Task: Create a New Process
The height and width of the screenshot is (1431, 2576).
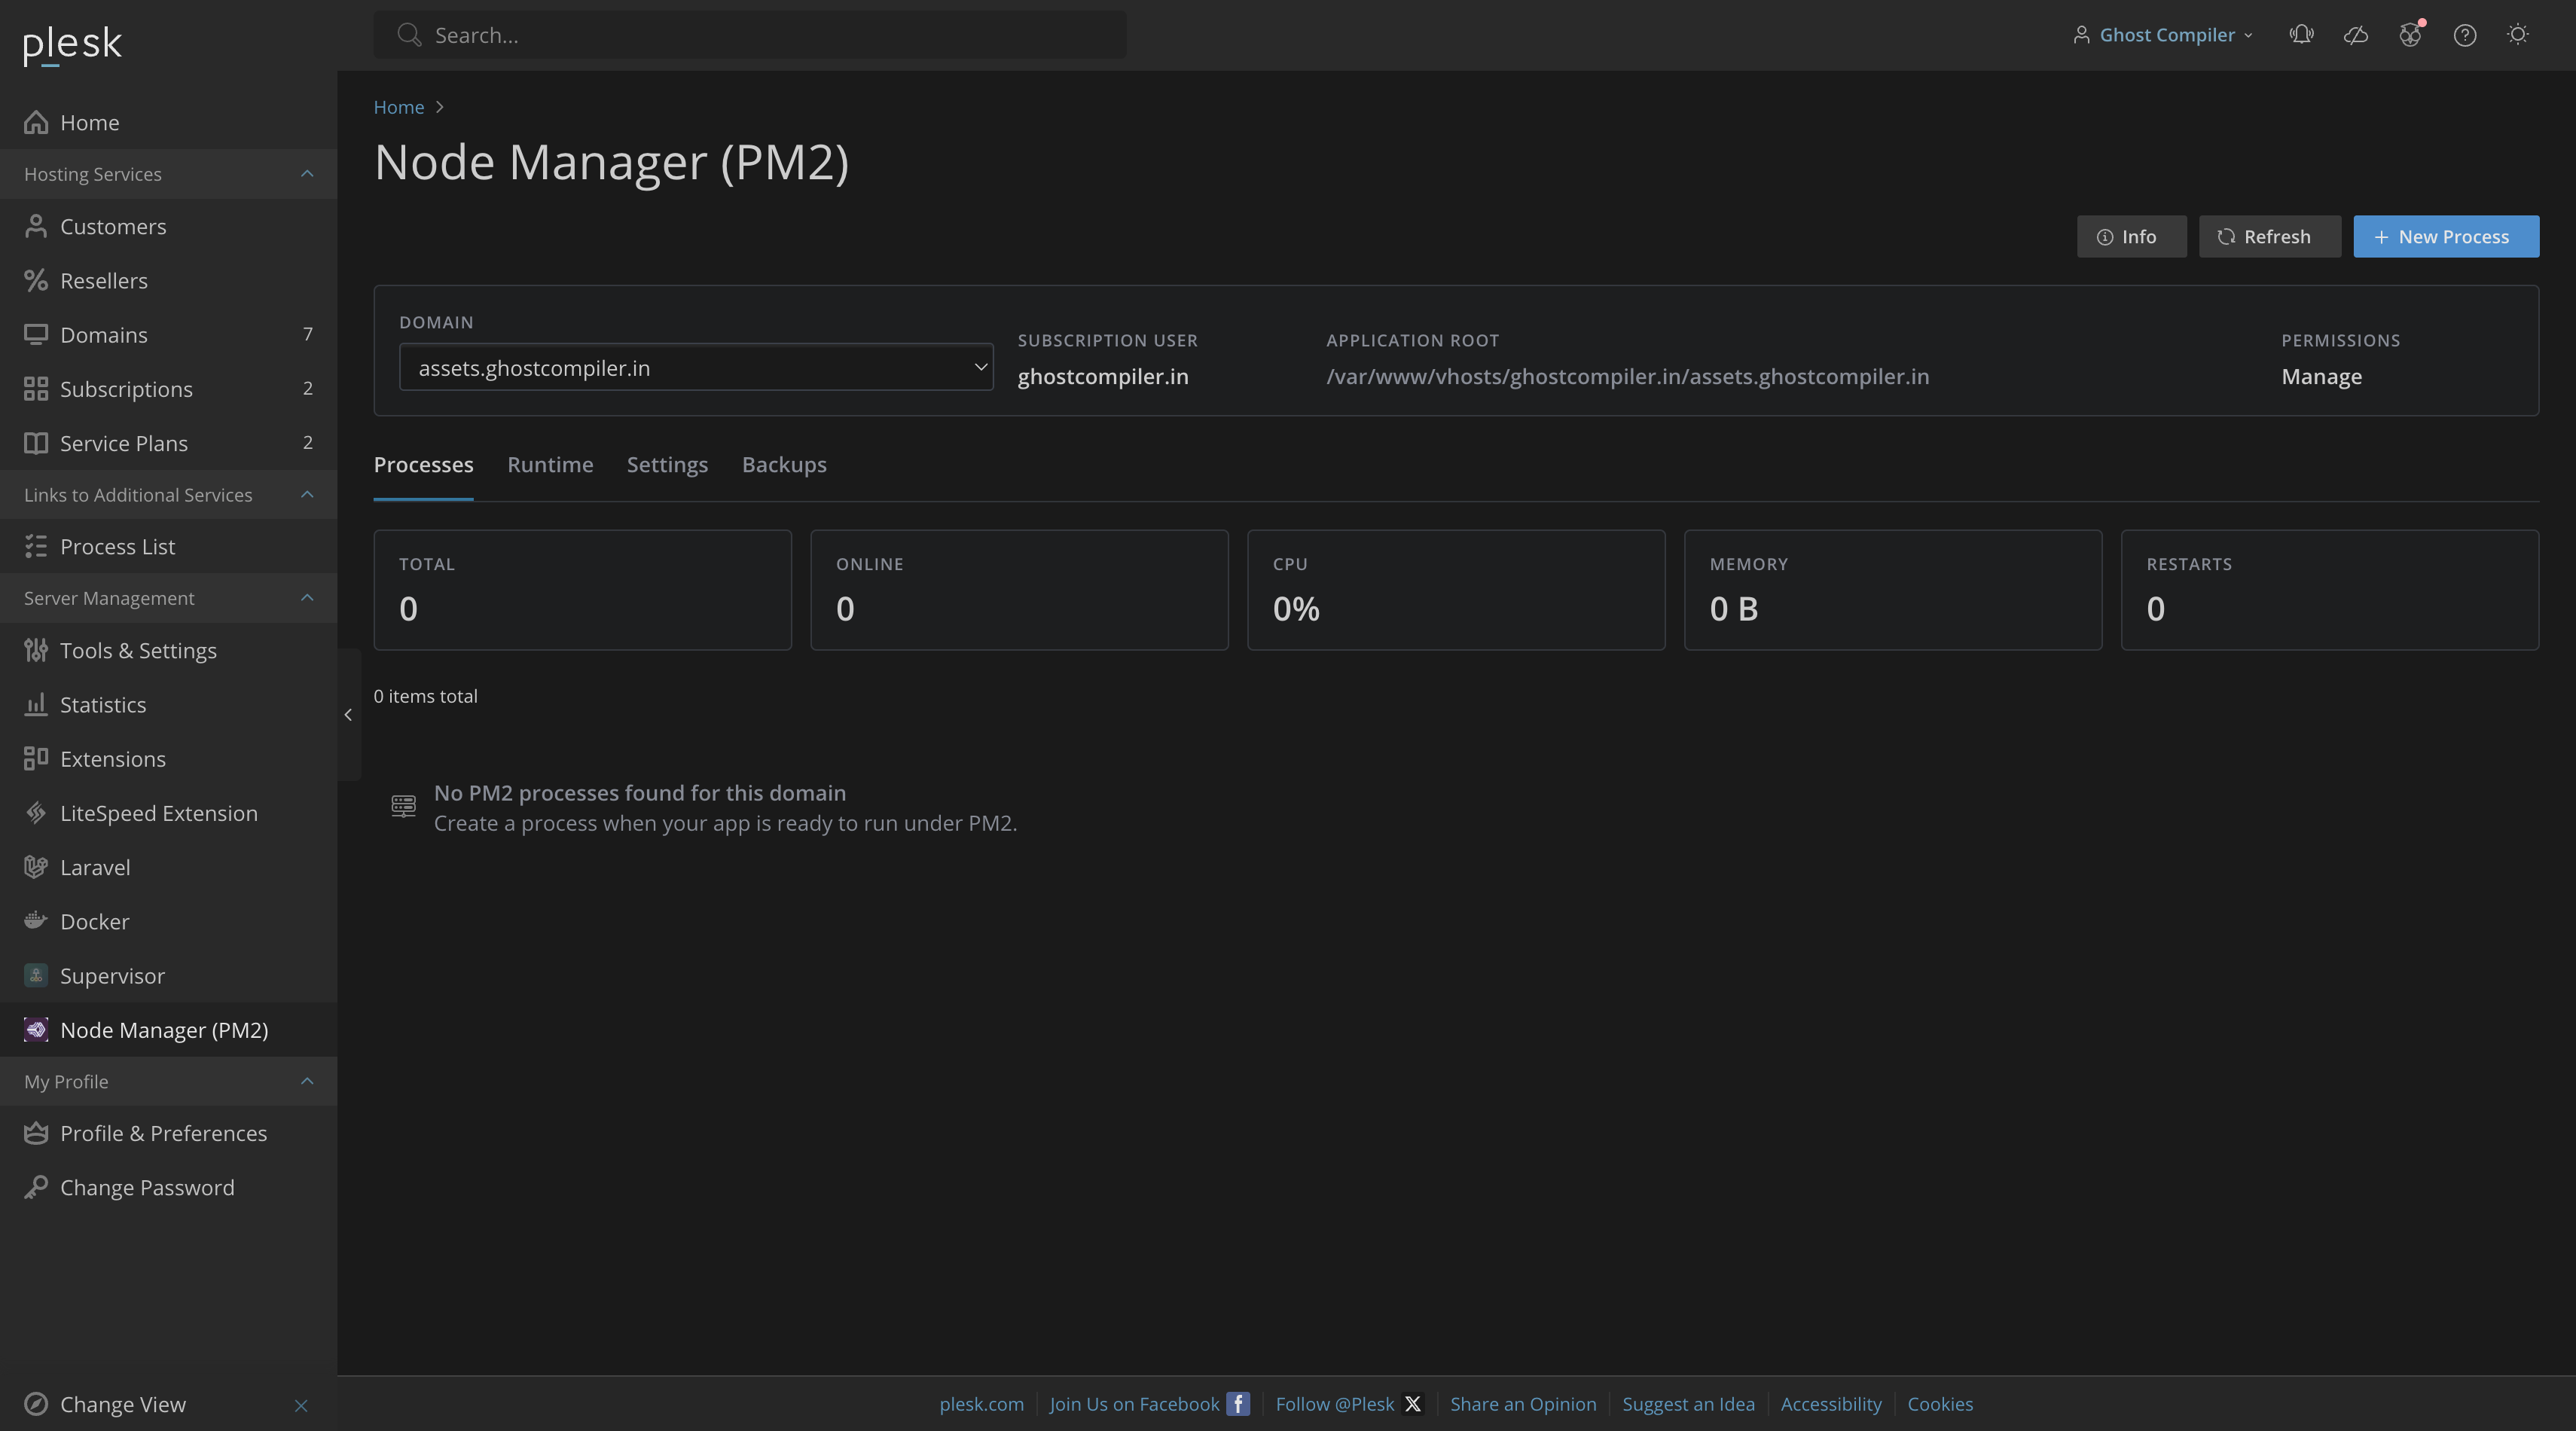Action: 2446,237
